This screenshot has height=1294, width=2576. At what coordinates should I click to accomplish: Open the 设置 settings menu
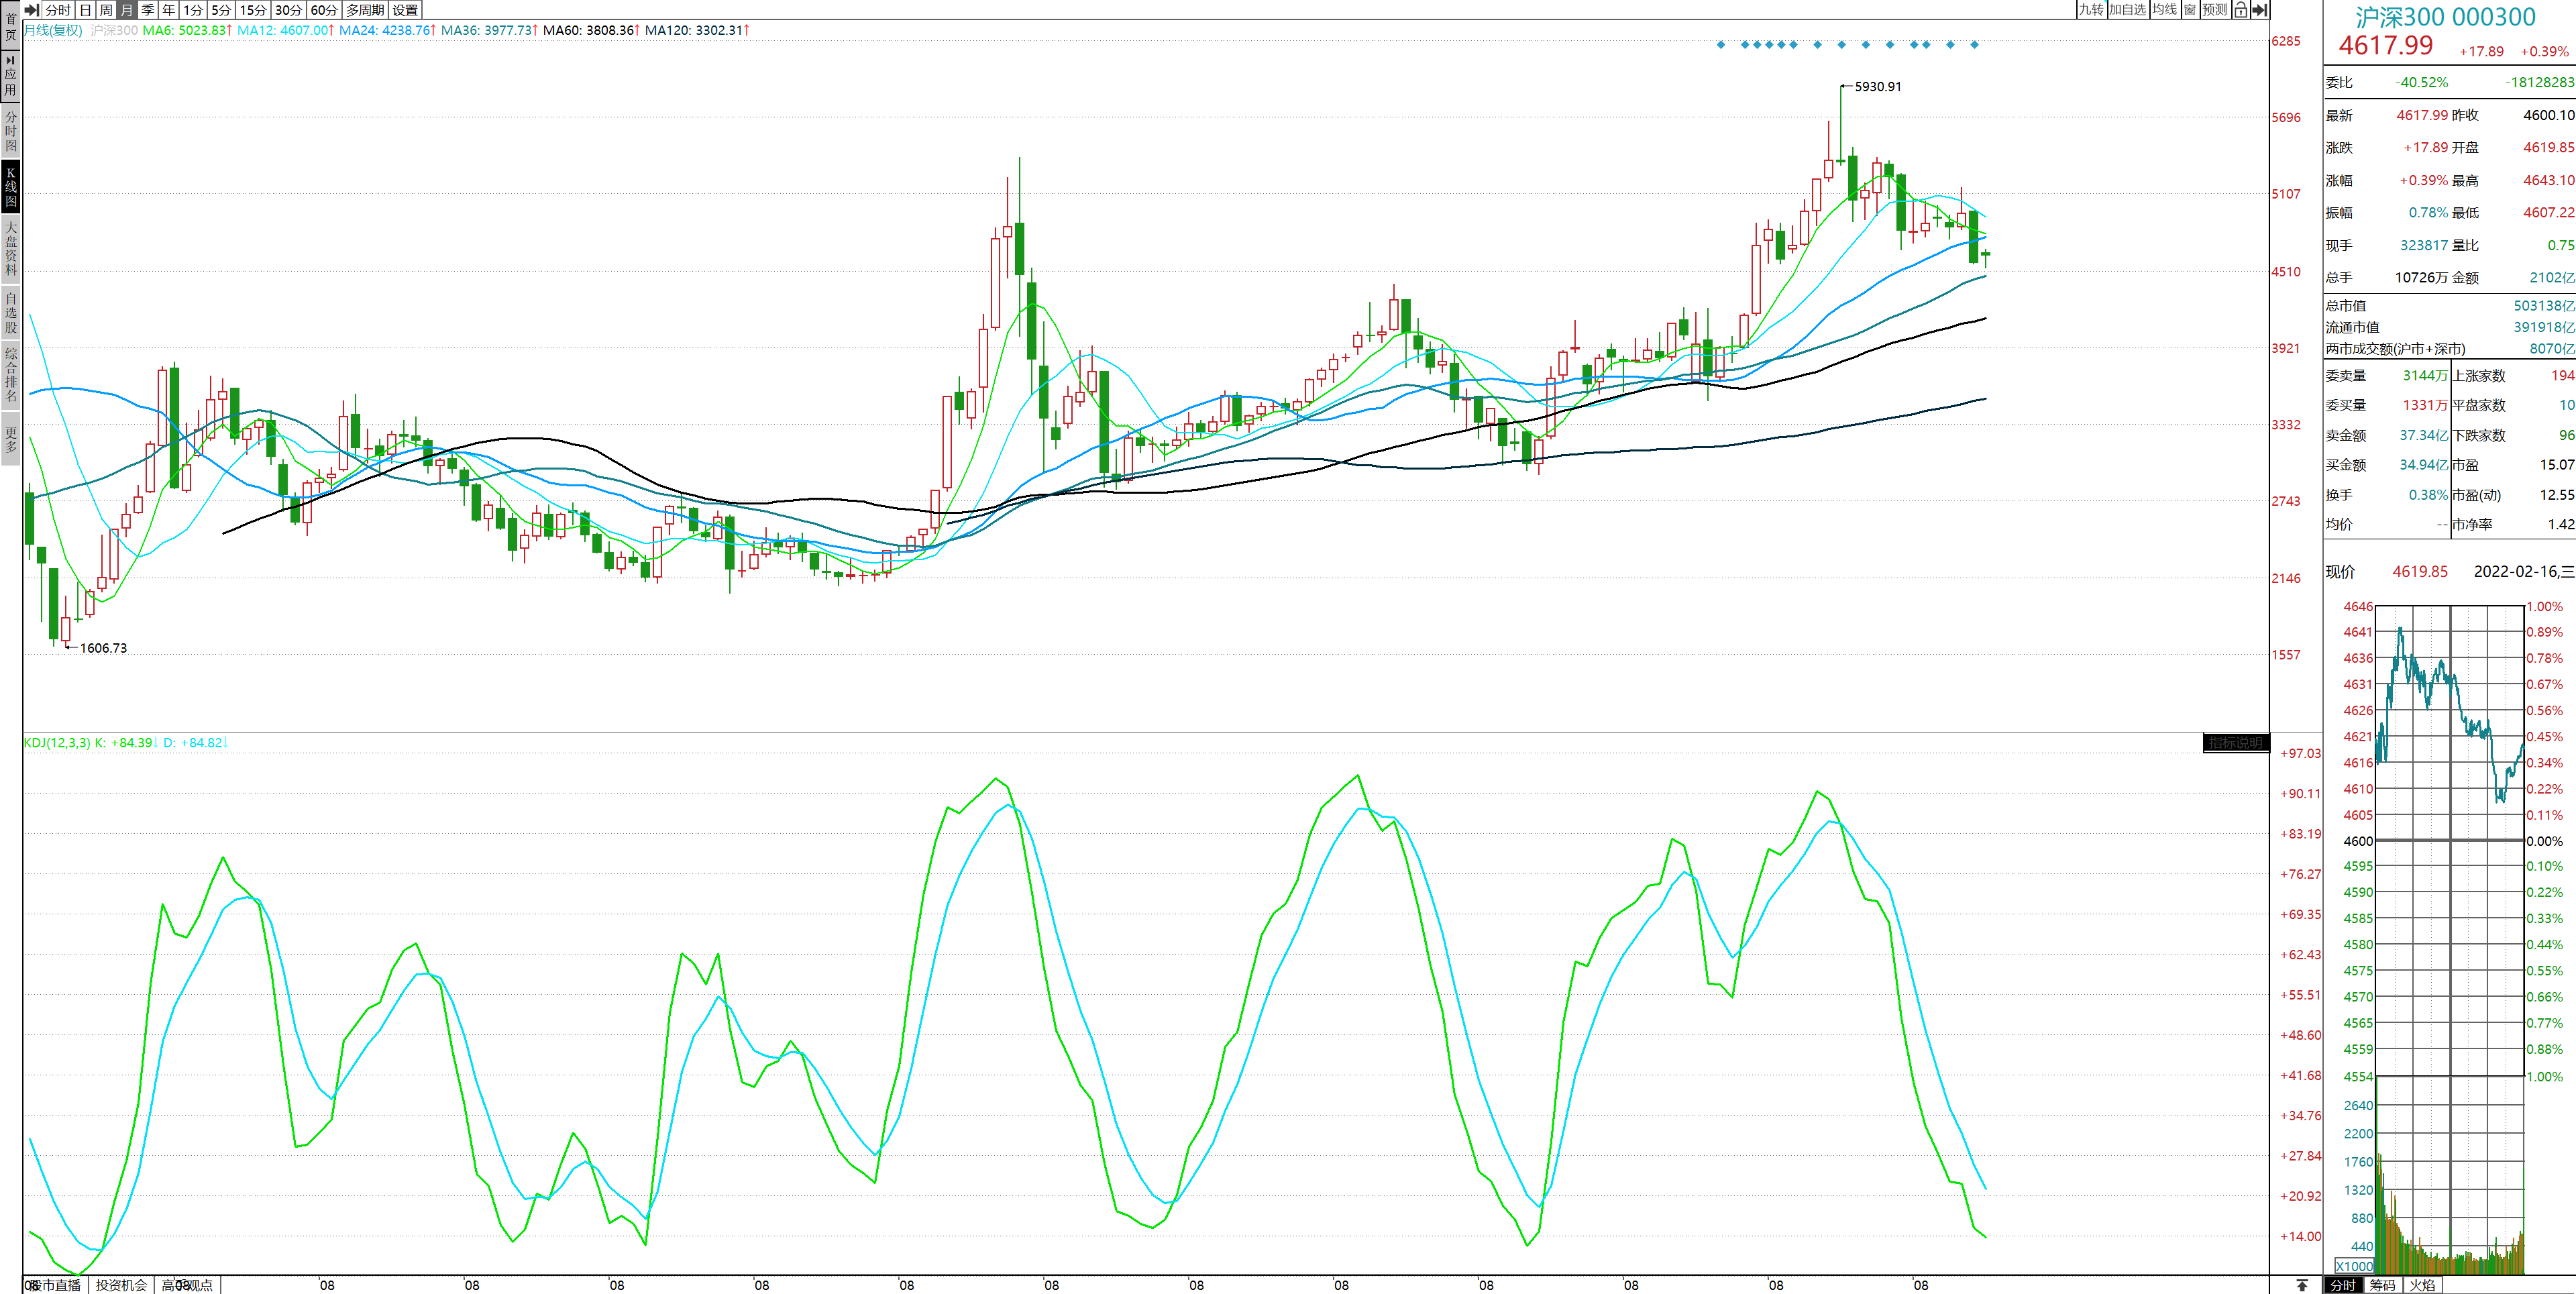click(x=405, y=10)
